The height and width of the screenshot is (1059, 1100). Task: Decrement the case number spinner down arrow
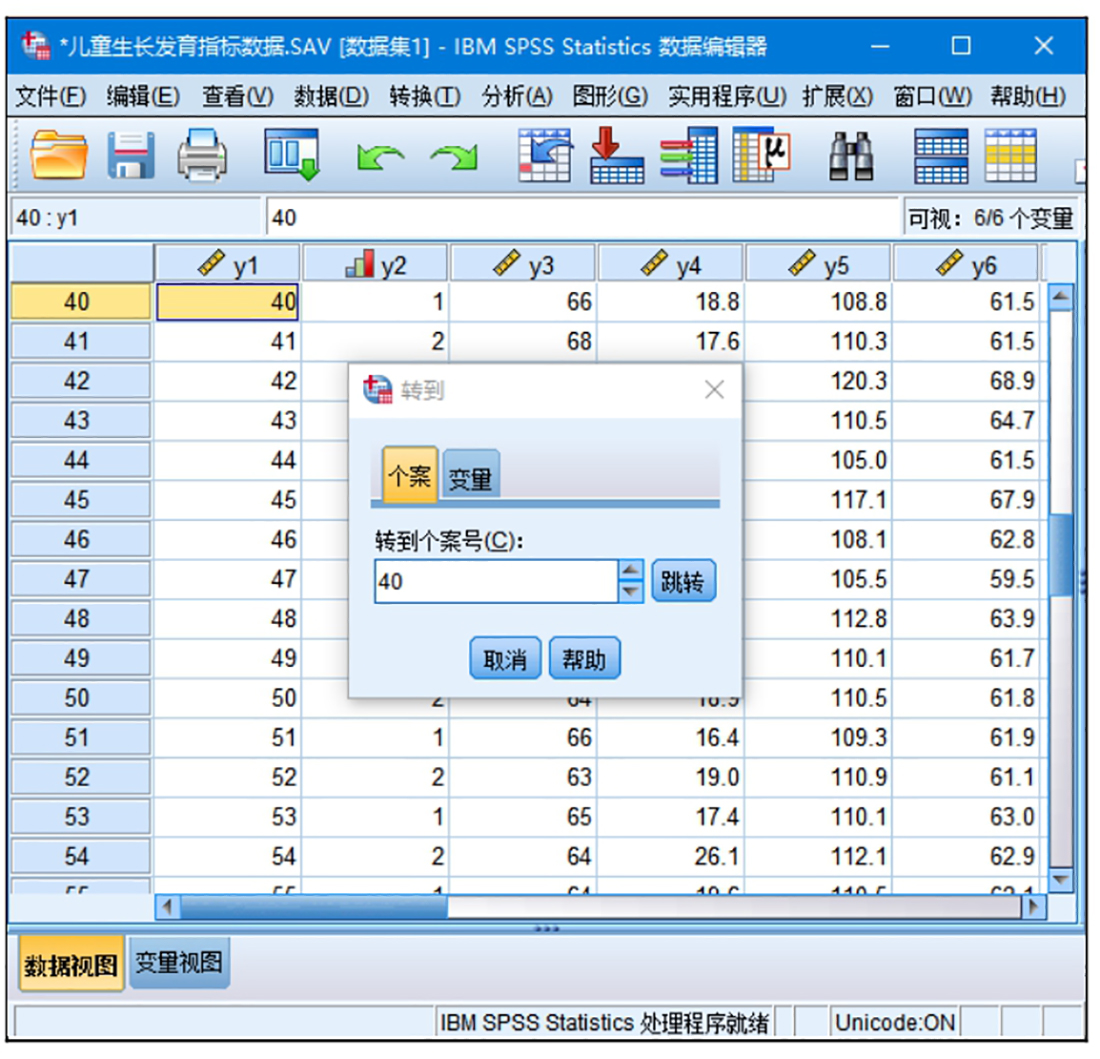pyautogui.click(x=630, y=591)
